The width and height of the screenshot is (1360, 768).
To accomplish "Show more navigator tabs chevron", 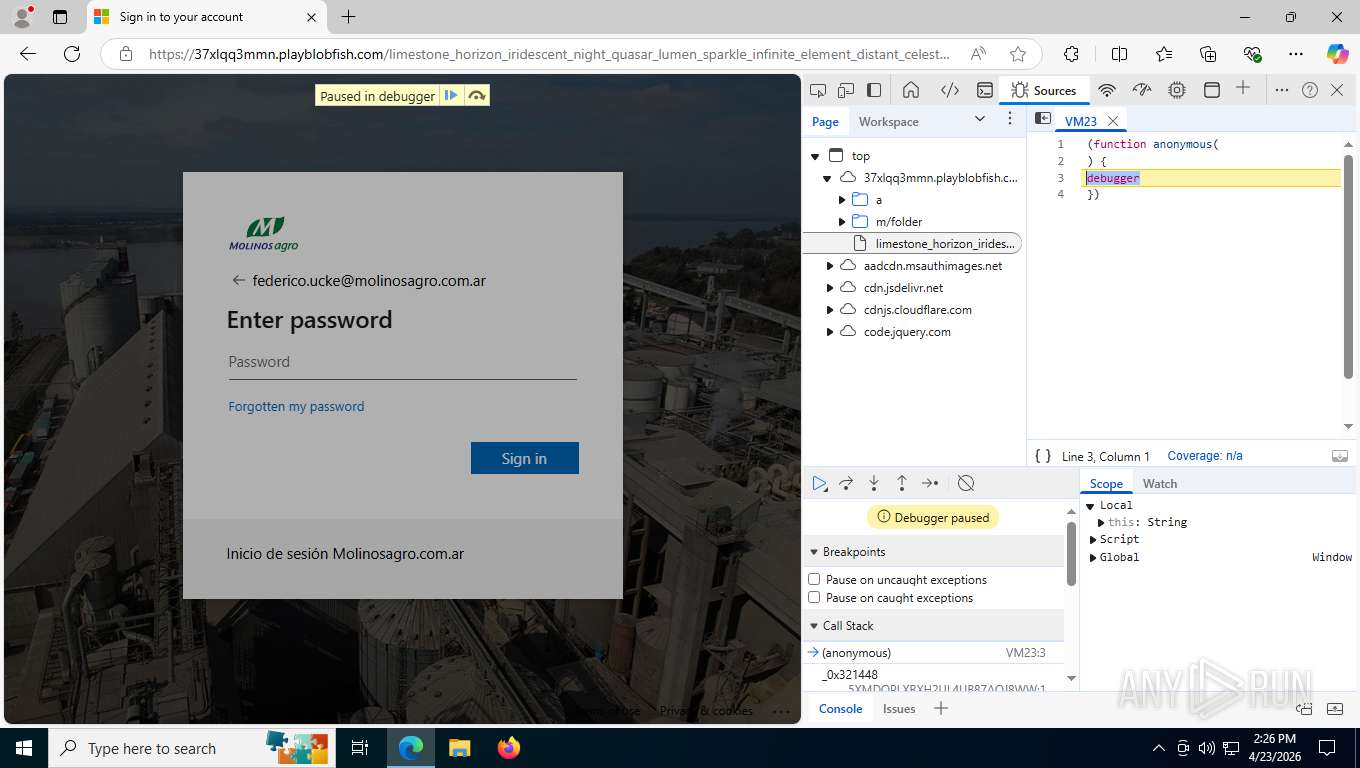I will coord(980,119).
